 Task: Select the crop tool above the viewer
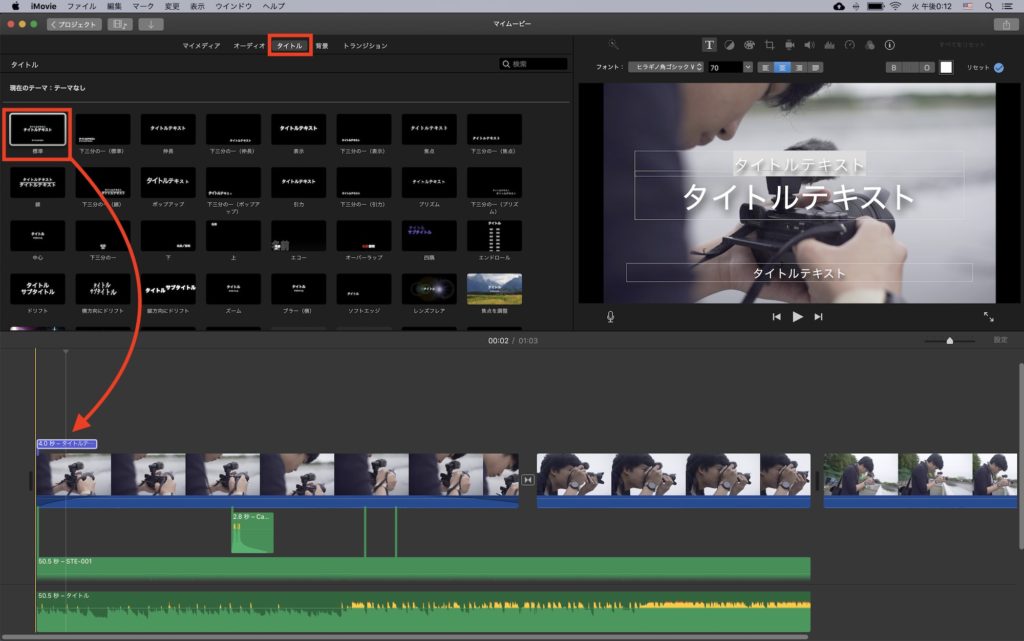click(769, 45)
